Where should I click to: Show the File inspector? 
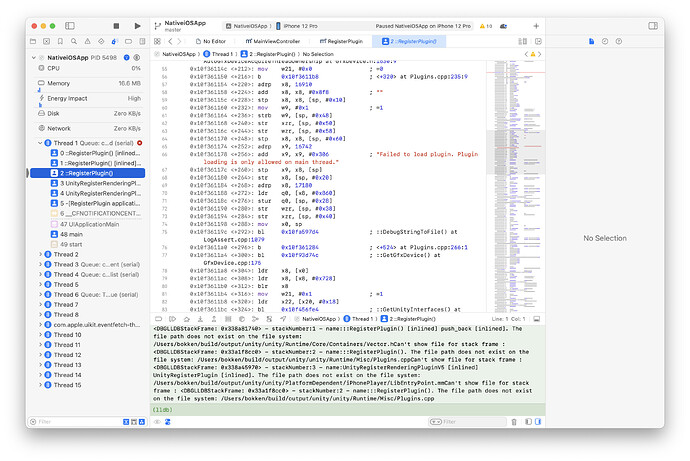[x=591, y=41]
